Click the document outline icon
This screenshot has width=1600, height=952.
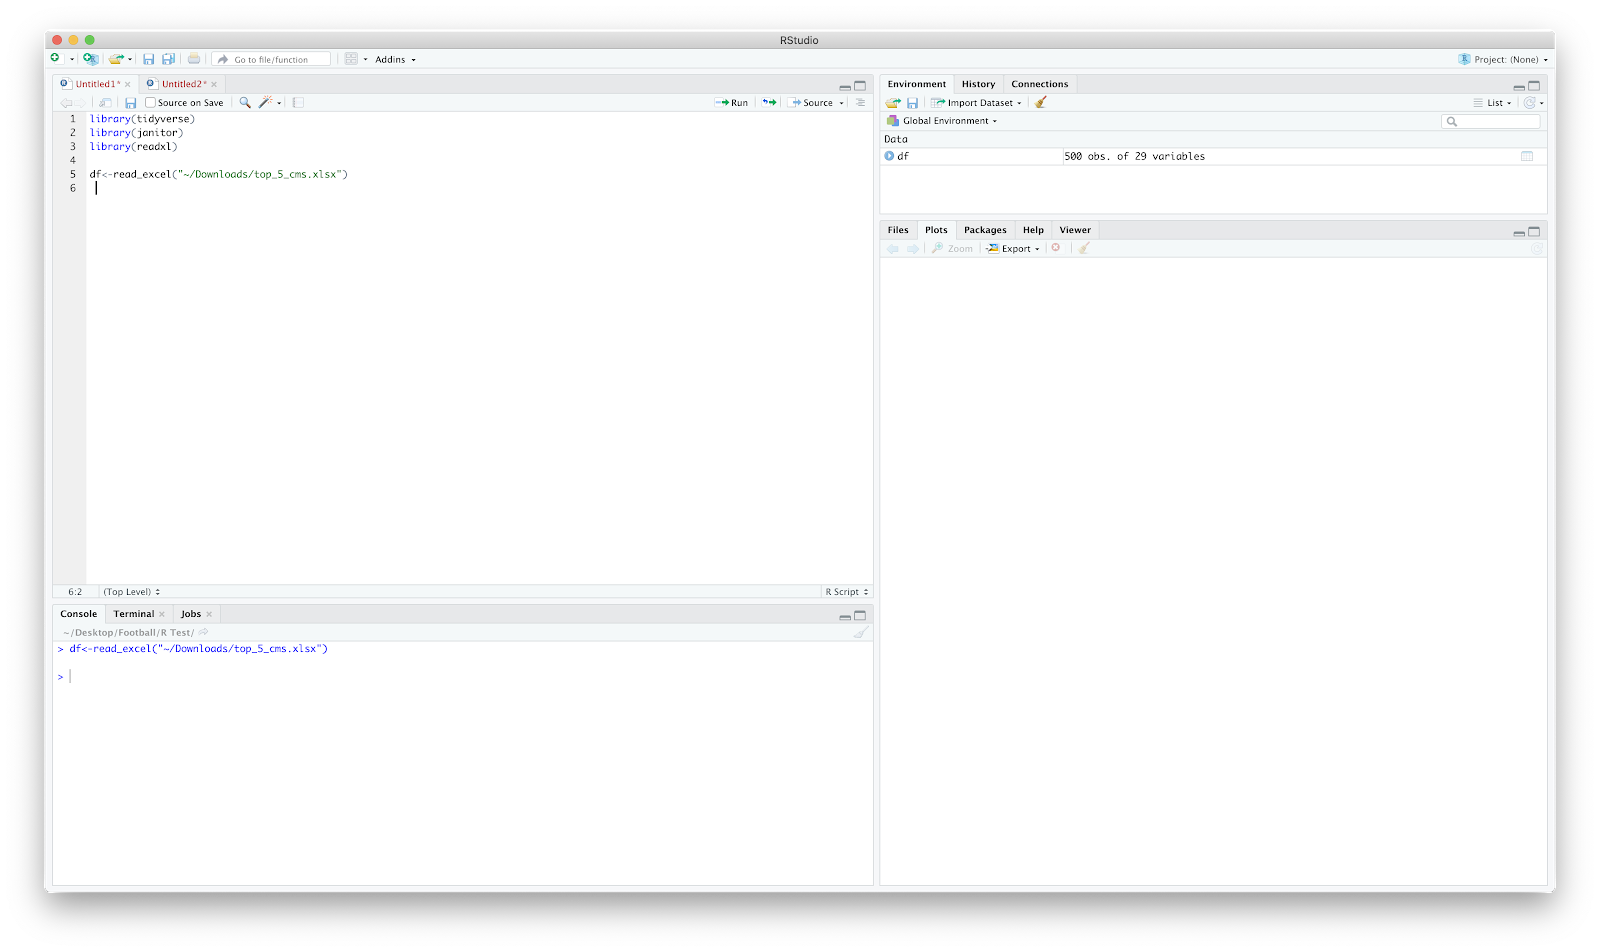coord(860,103)
